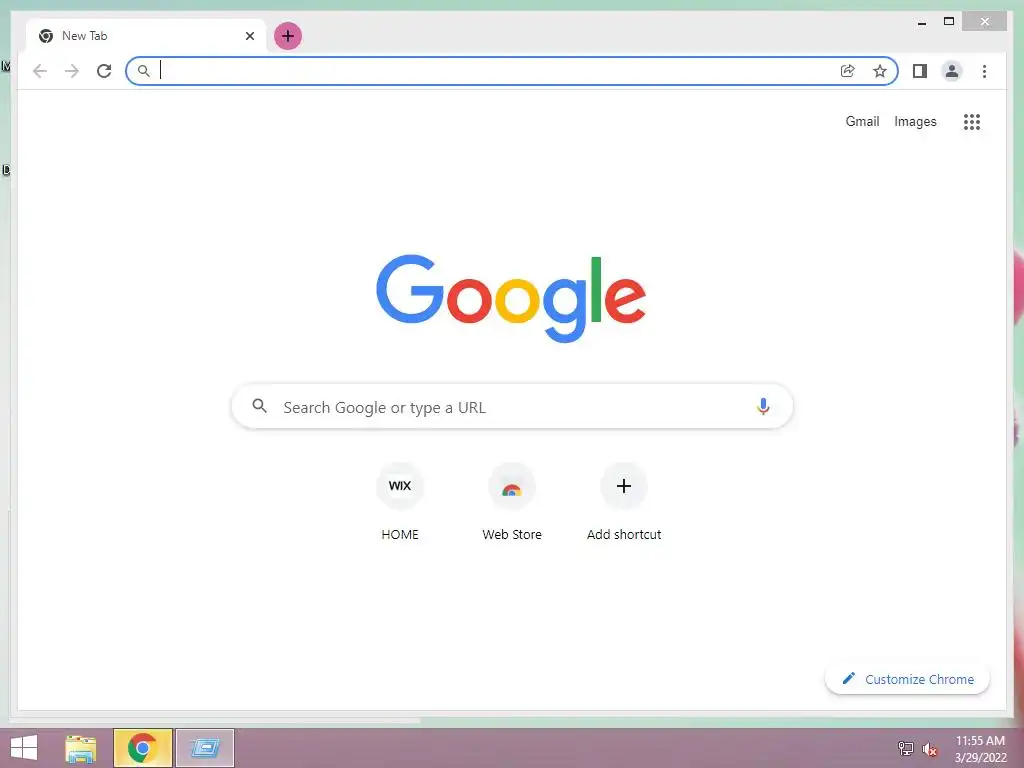Start voice search with the microphone
The width and height of the screenshot is (1024, 768).
[762, 406]
